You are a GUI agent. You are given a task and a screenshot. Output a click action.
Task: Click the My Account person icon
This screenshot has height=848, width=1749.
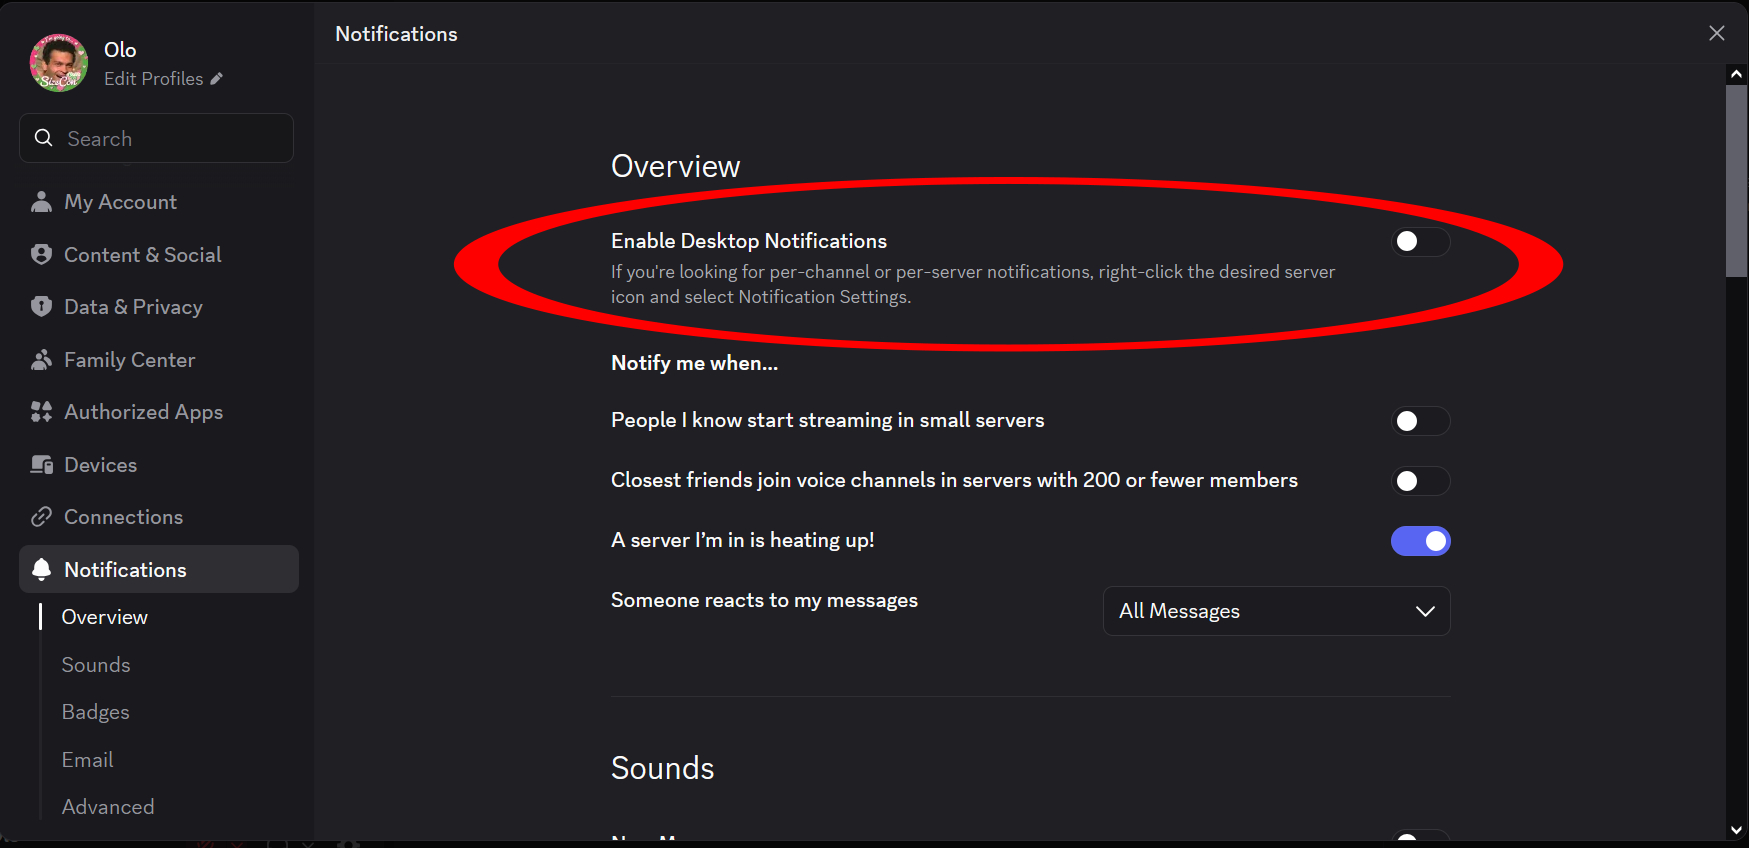click(41, 202)
